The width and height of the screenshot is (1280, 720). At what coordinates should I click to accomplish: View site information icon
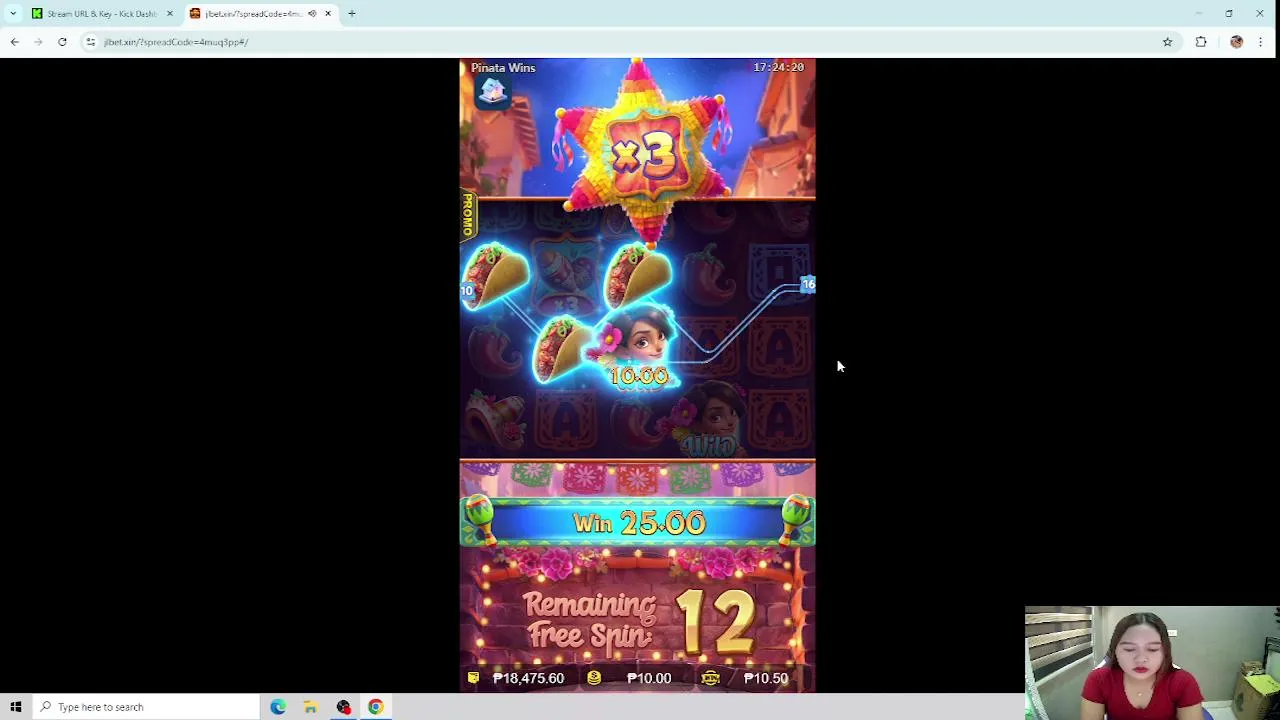coord(90,42)
